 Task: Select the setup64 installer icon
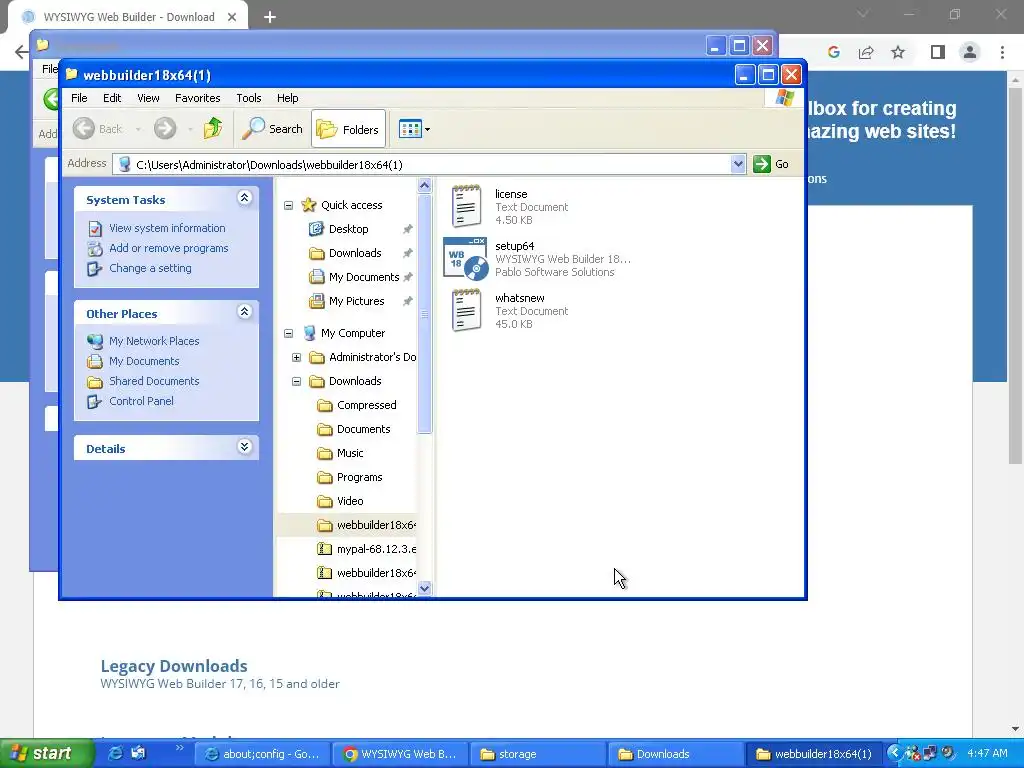coord(466,259)
